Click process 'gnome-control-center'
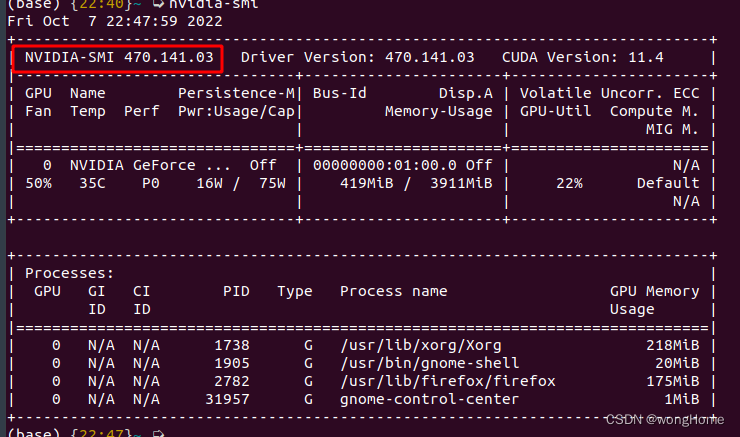This screenshot has width=740, height=437. 429,400
